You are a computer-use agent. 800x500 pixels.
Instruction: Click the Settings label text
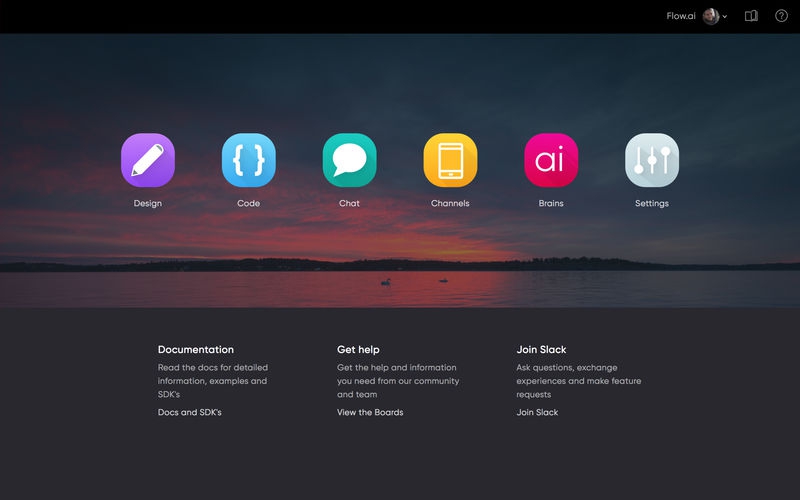(652, 203)
